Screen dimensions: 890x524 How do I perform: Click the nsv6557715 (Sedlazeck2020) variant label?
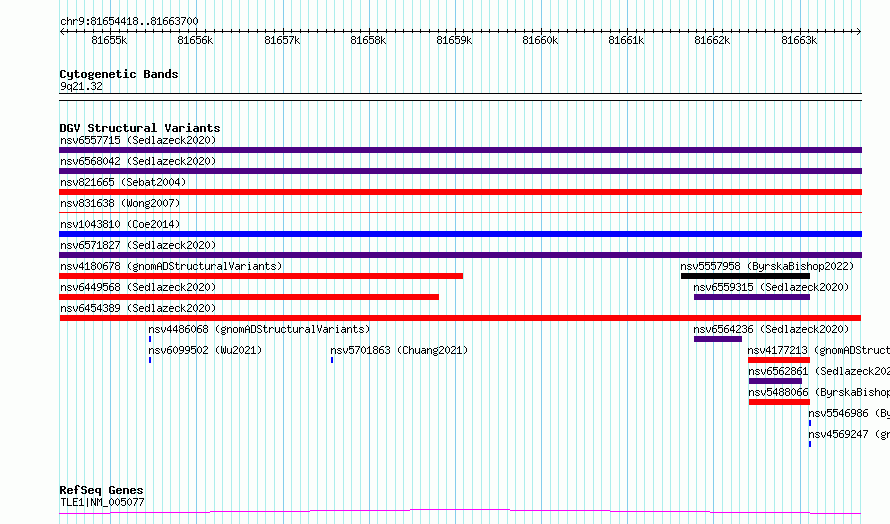click(138, 140)
